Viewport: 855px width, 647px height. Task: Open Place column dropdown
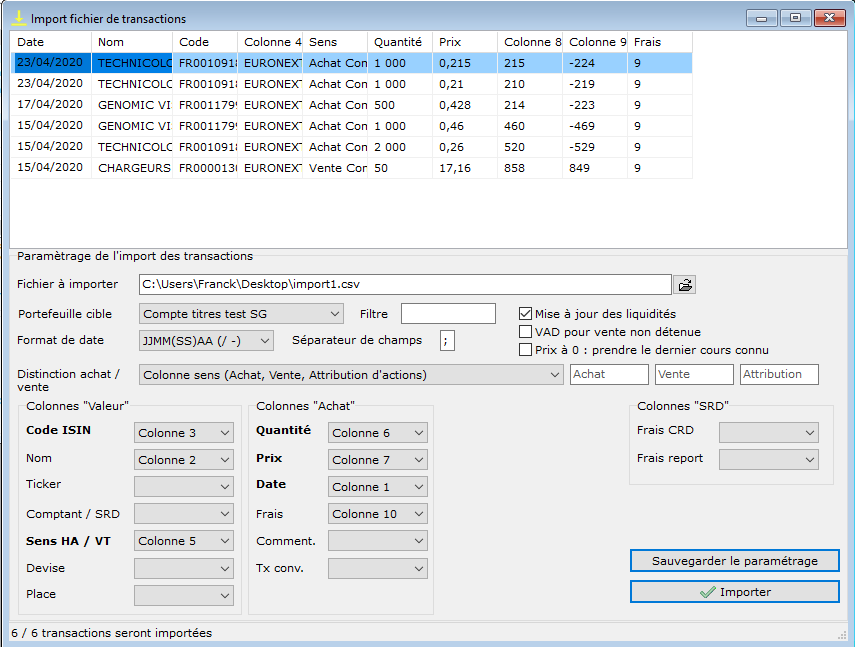point(184,595)
